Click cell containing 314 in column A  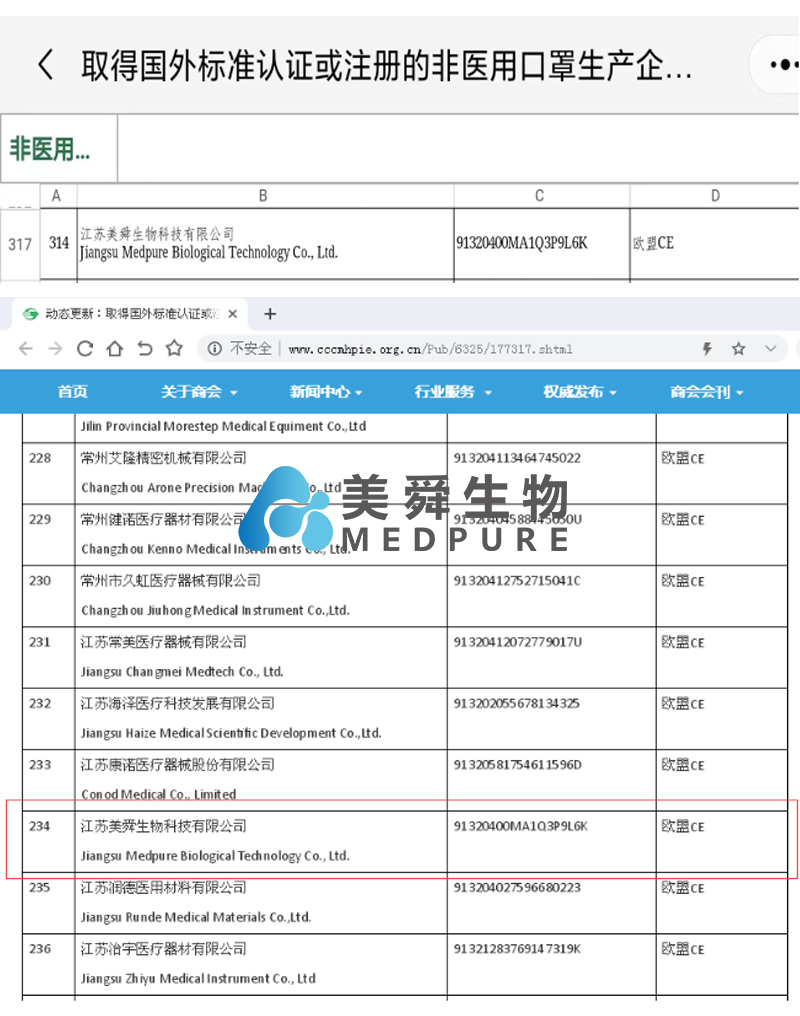coord(58,244)
